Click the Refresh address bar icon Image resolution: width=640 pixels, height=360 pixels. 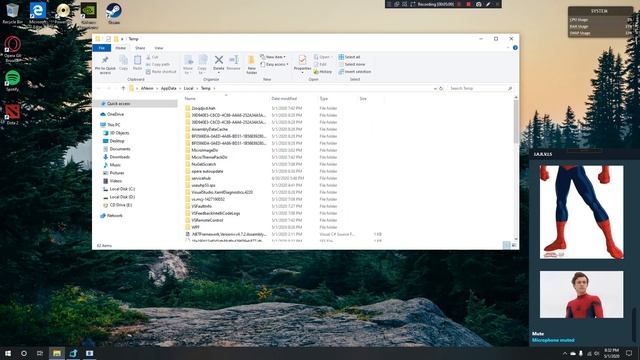(441, 88)
